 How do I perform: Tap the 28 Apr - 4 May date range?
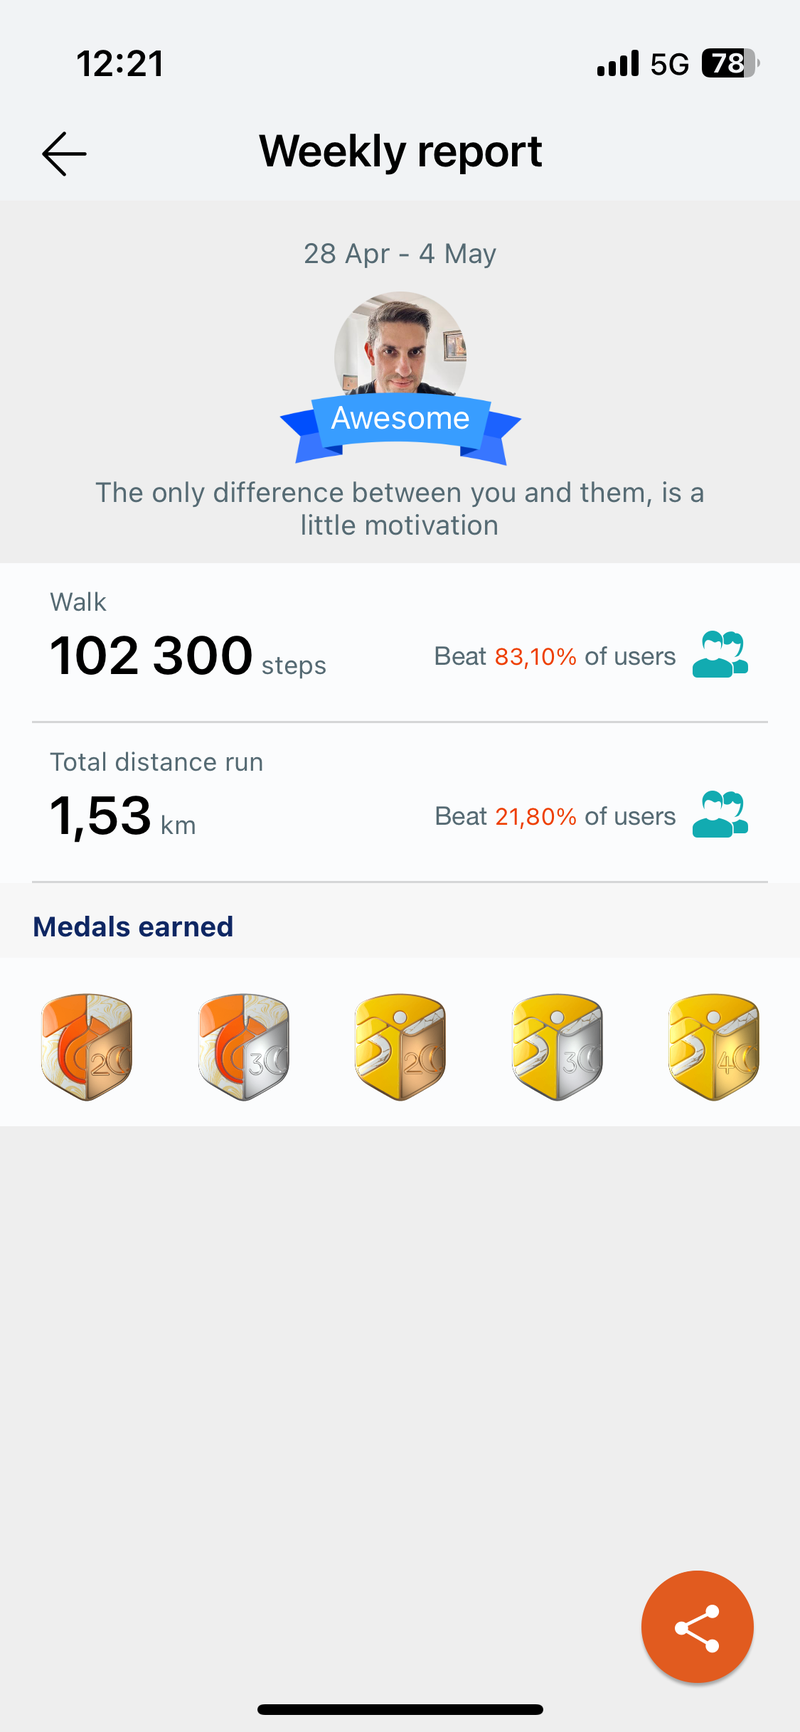400,254
